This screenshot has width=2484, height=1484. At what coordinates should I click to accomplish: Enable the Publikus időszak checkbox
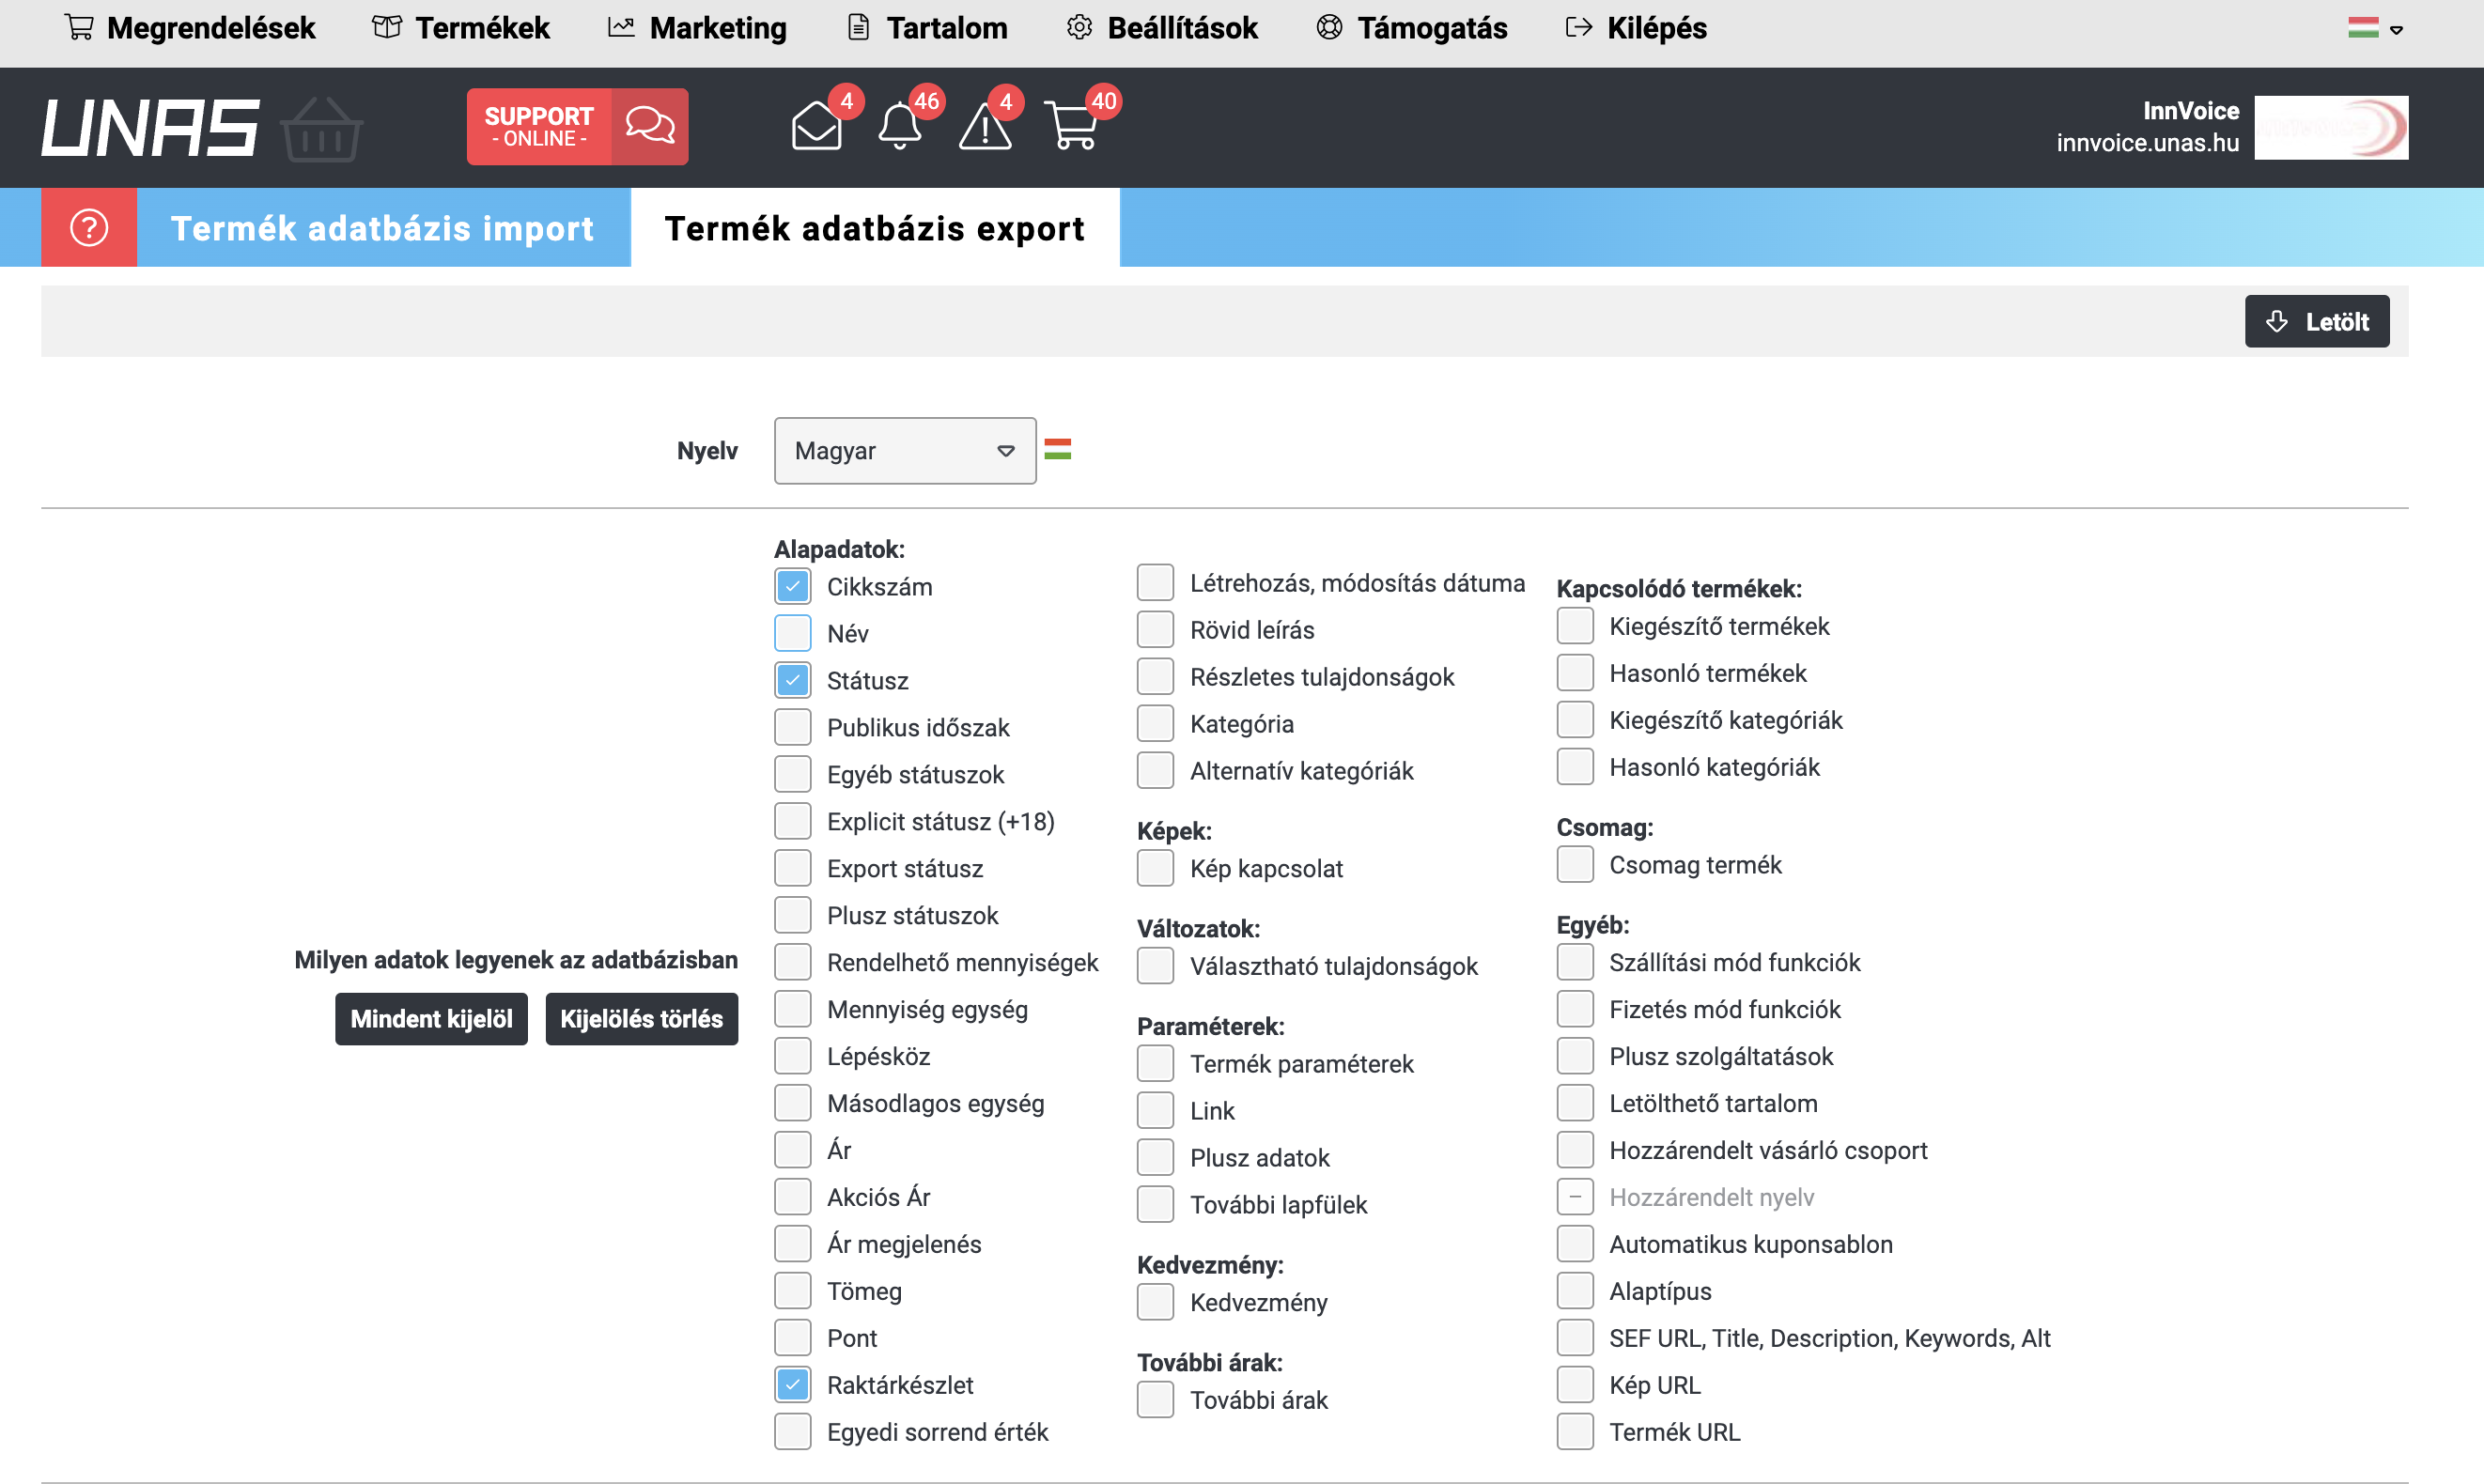(x=793, y=727)
